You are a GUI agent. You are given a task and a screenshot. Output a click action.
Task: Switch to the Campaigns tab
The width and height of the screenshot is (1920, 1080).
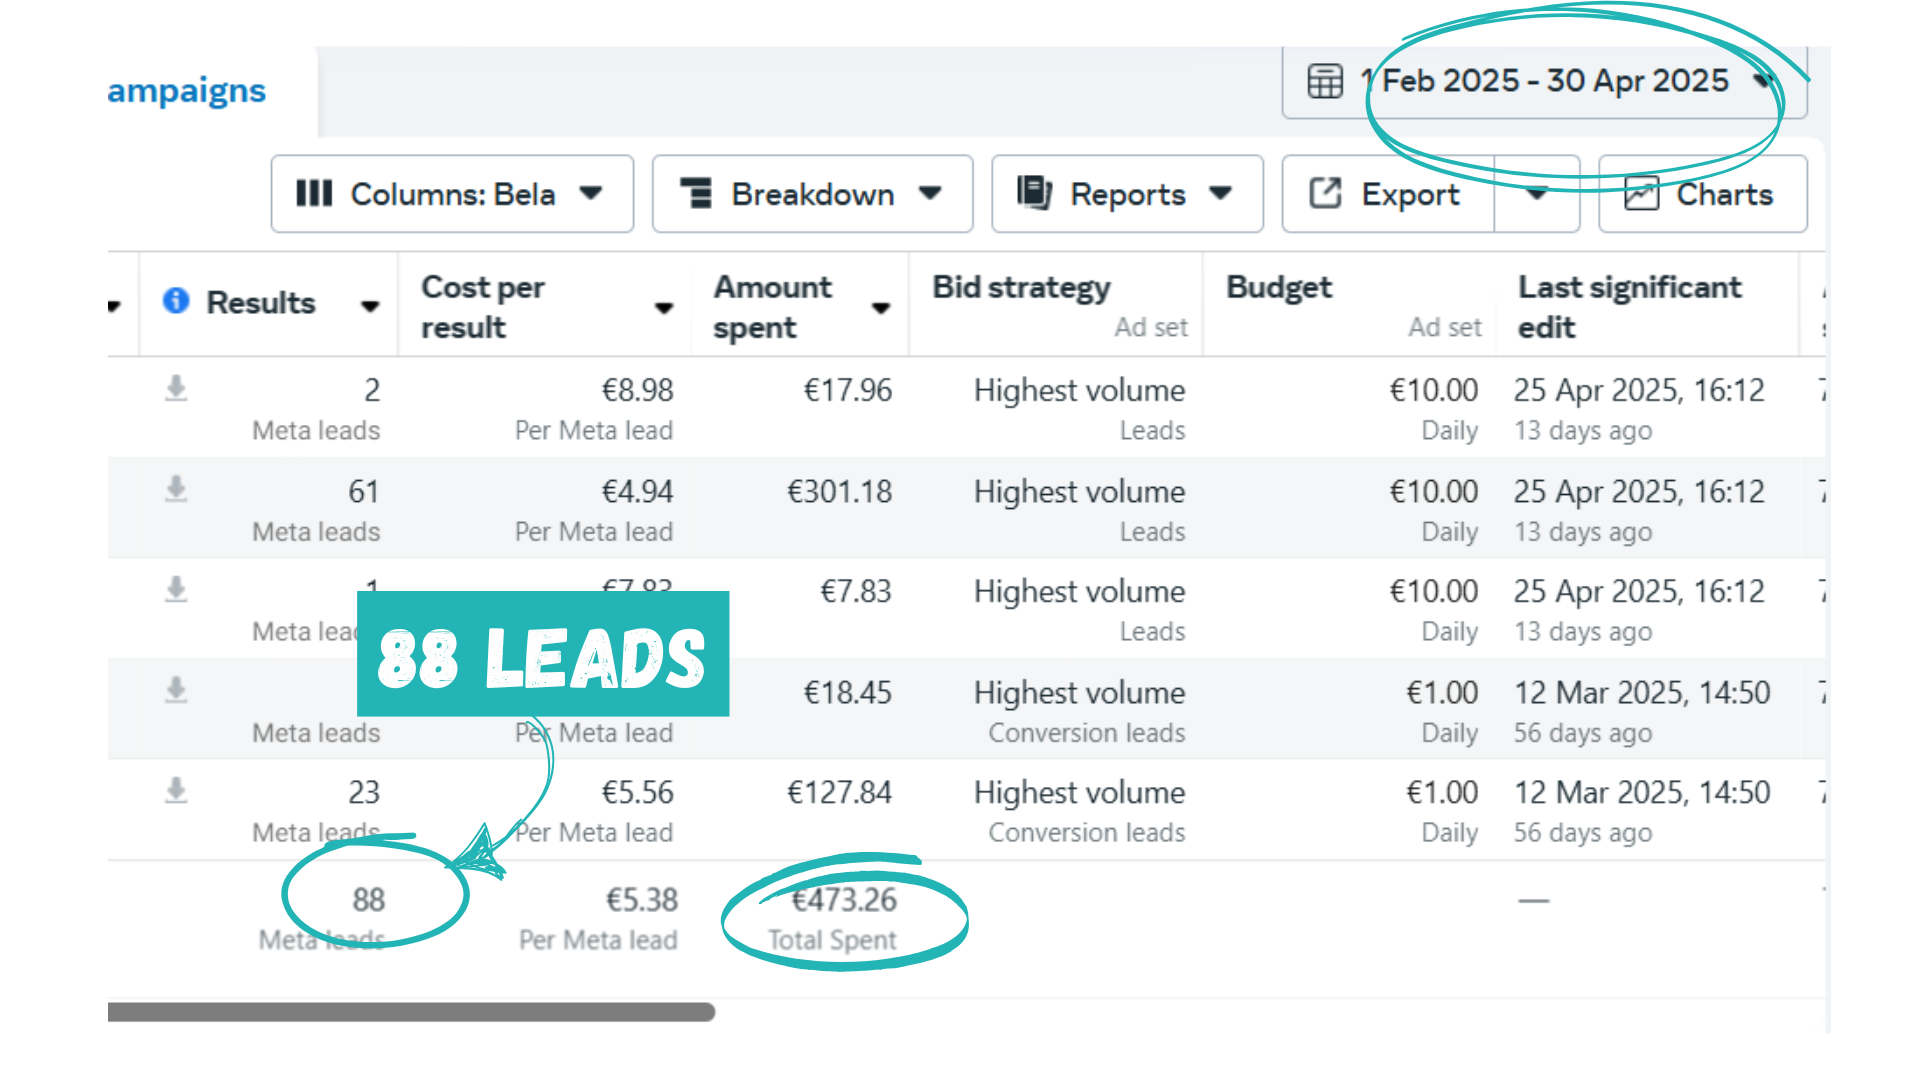coord(187,91)
